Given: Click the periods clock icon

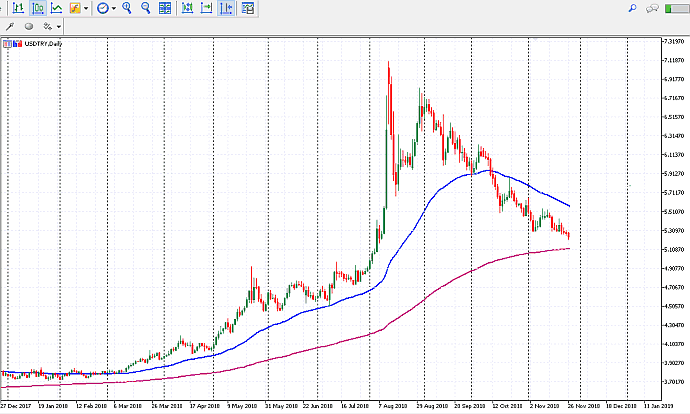Looking at the screenshot, I should 102,8.
